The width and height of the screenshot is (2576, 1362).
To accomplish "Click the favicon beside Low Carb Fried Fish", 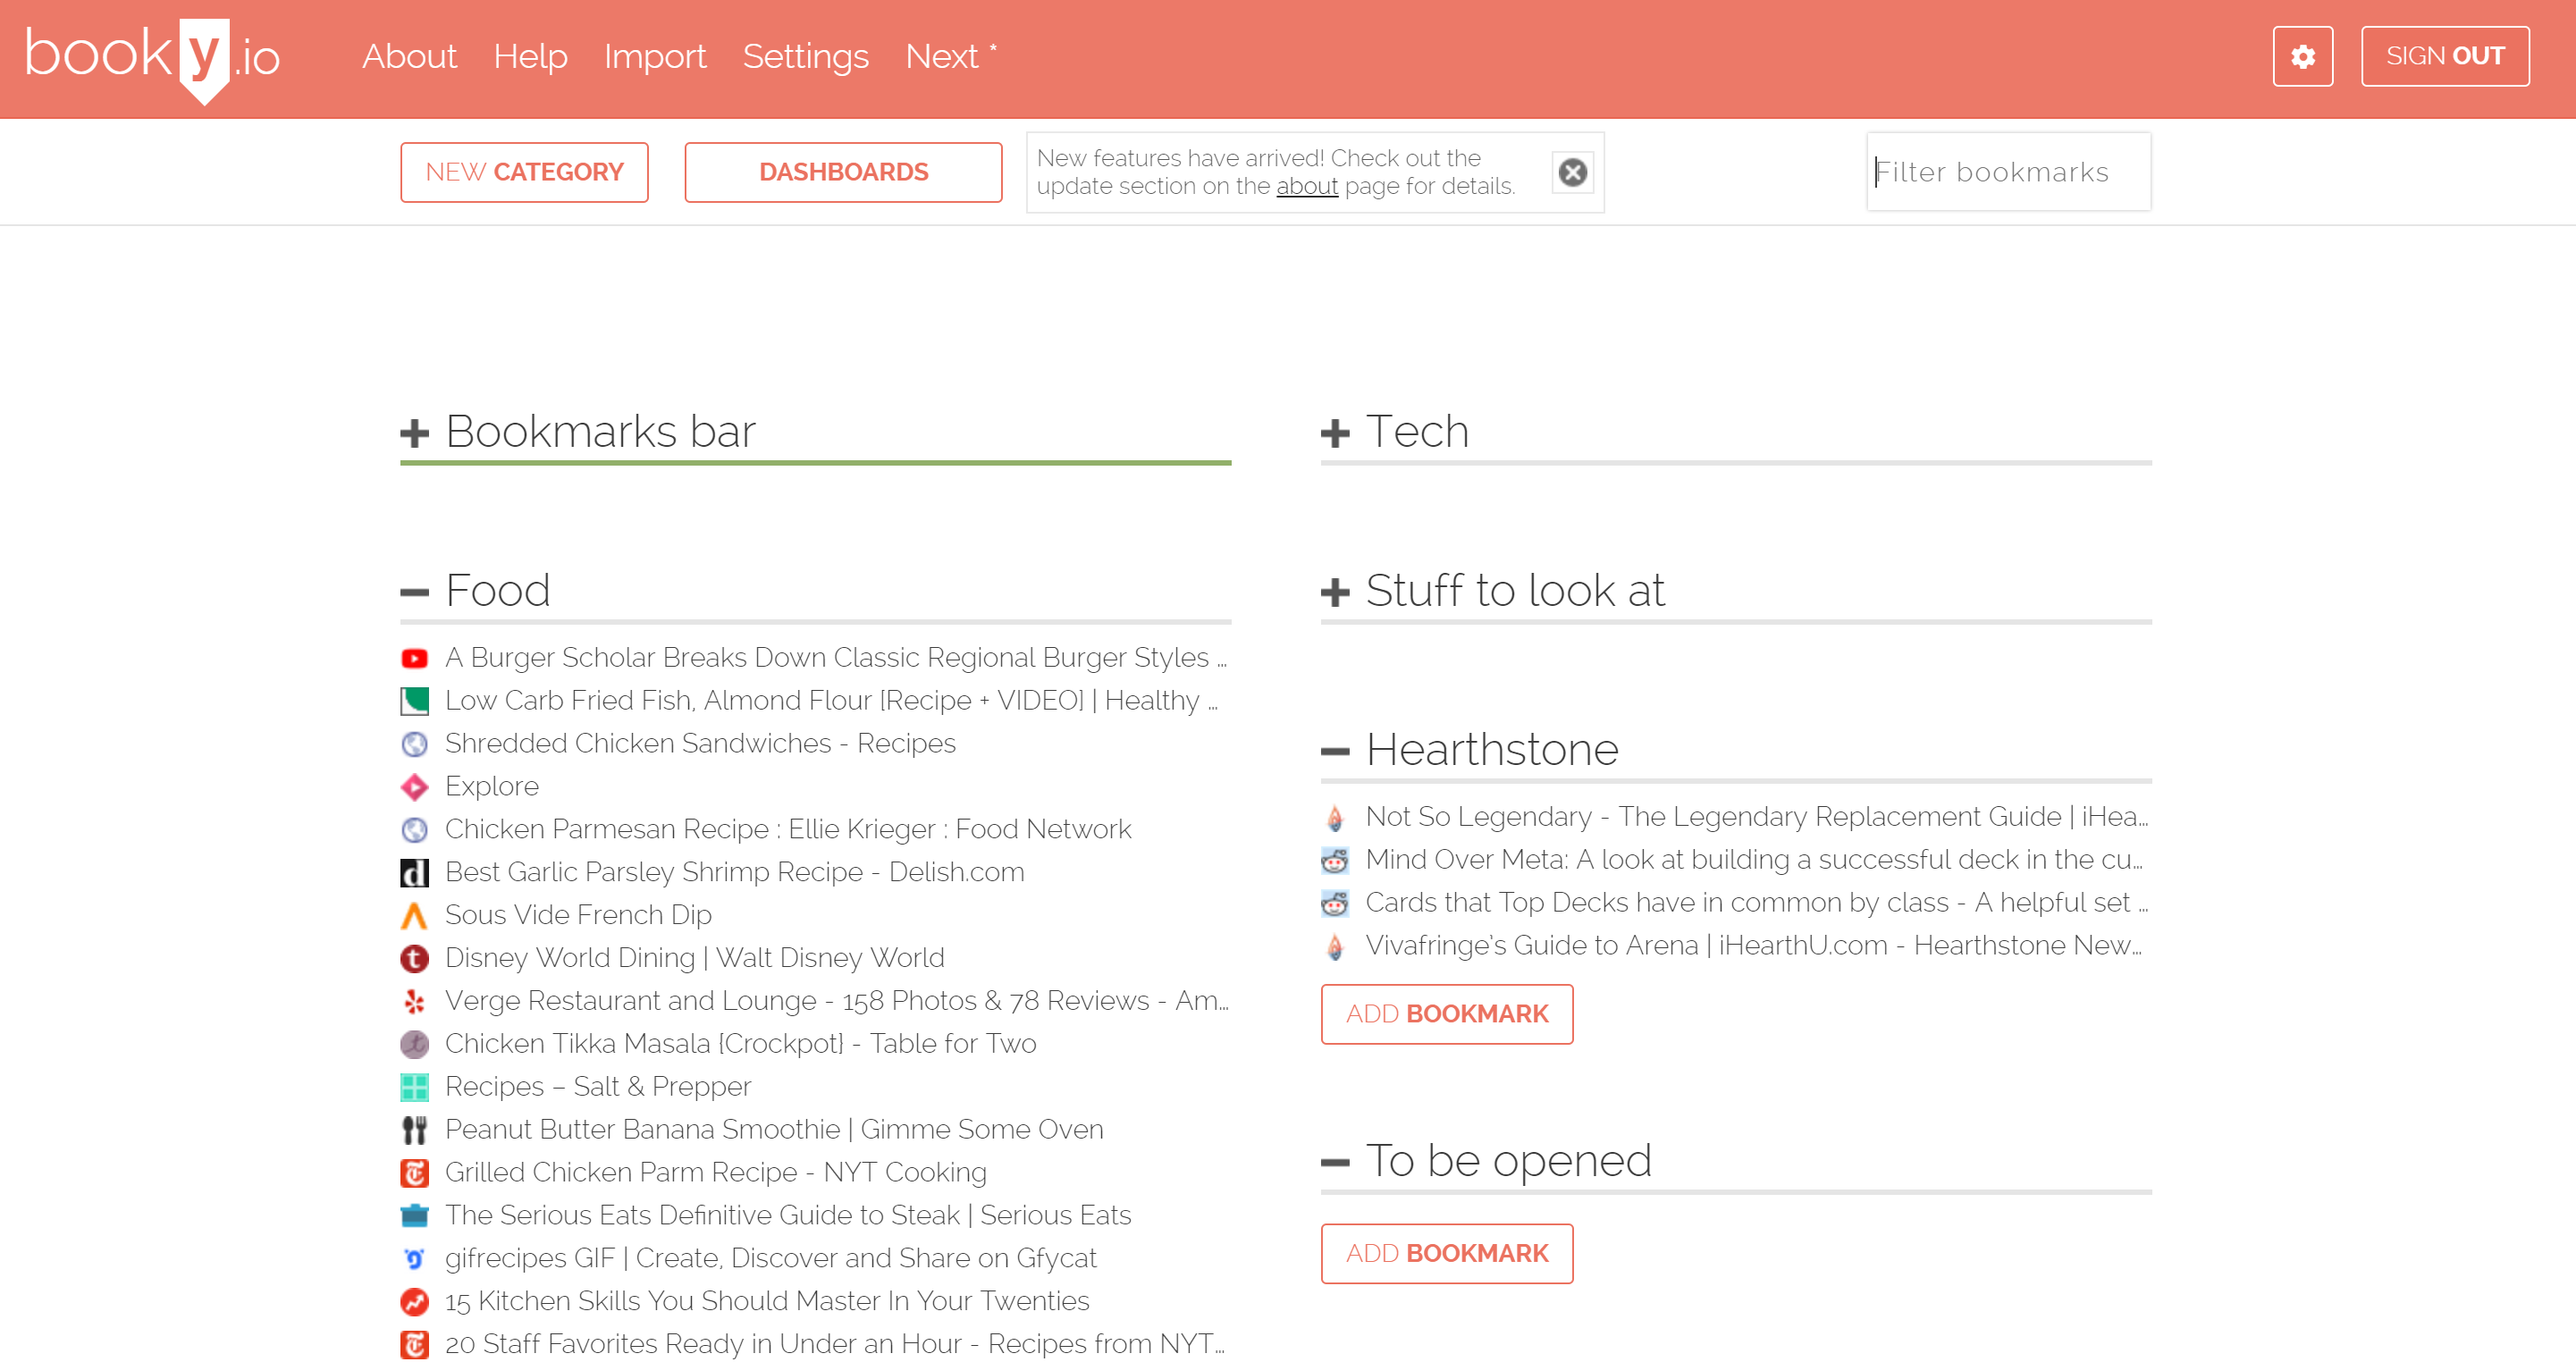I will [414, 701].
